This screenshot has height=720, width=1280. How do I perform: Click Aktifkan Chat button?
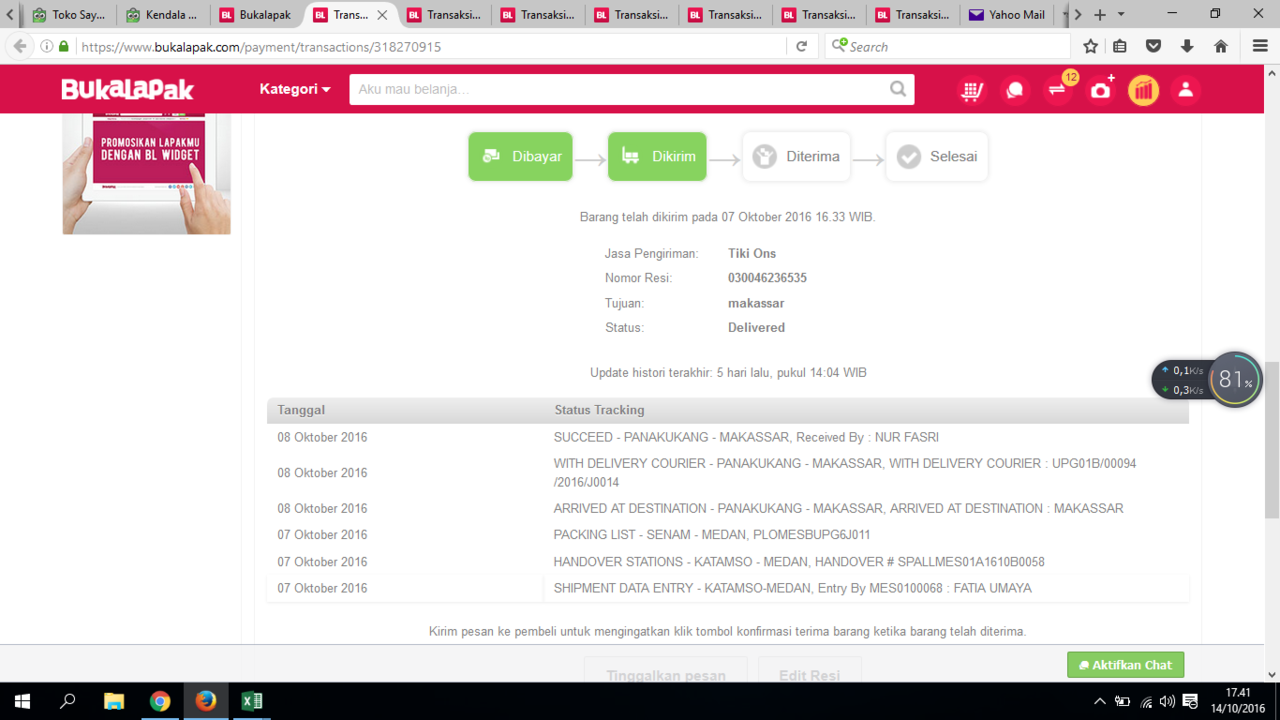click(x=1126, y=665)
